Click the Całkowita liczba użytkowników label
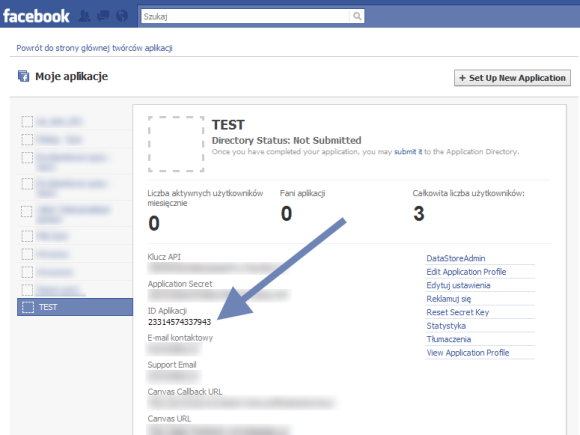580x435 pixels. pyautogui.click(x=468, y=193)
